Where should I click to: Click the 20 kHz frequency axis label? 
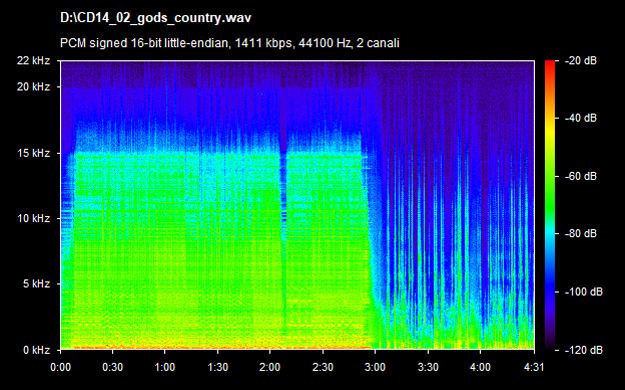(33, 87)
